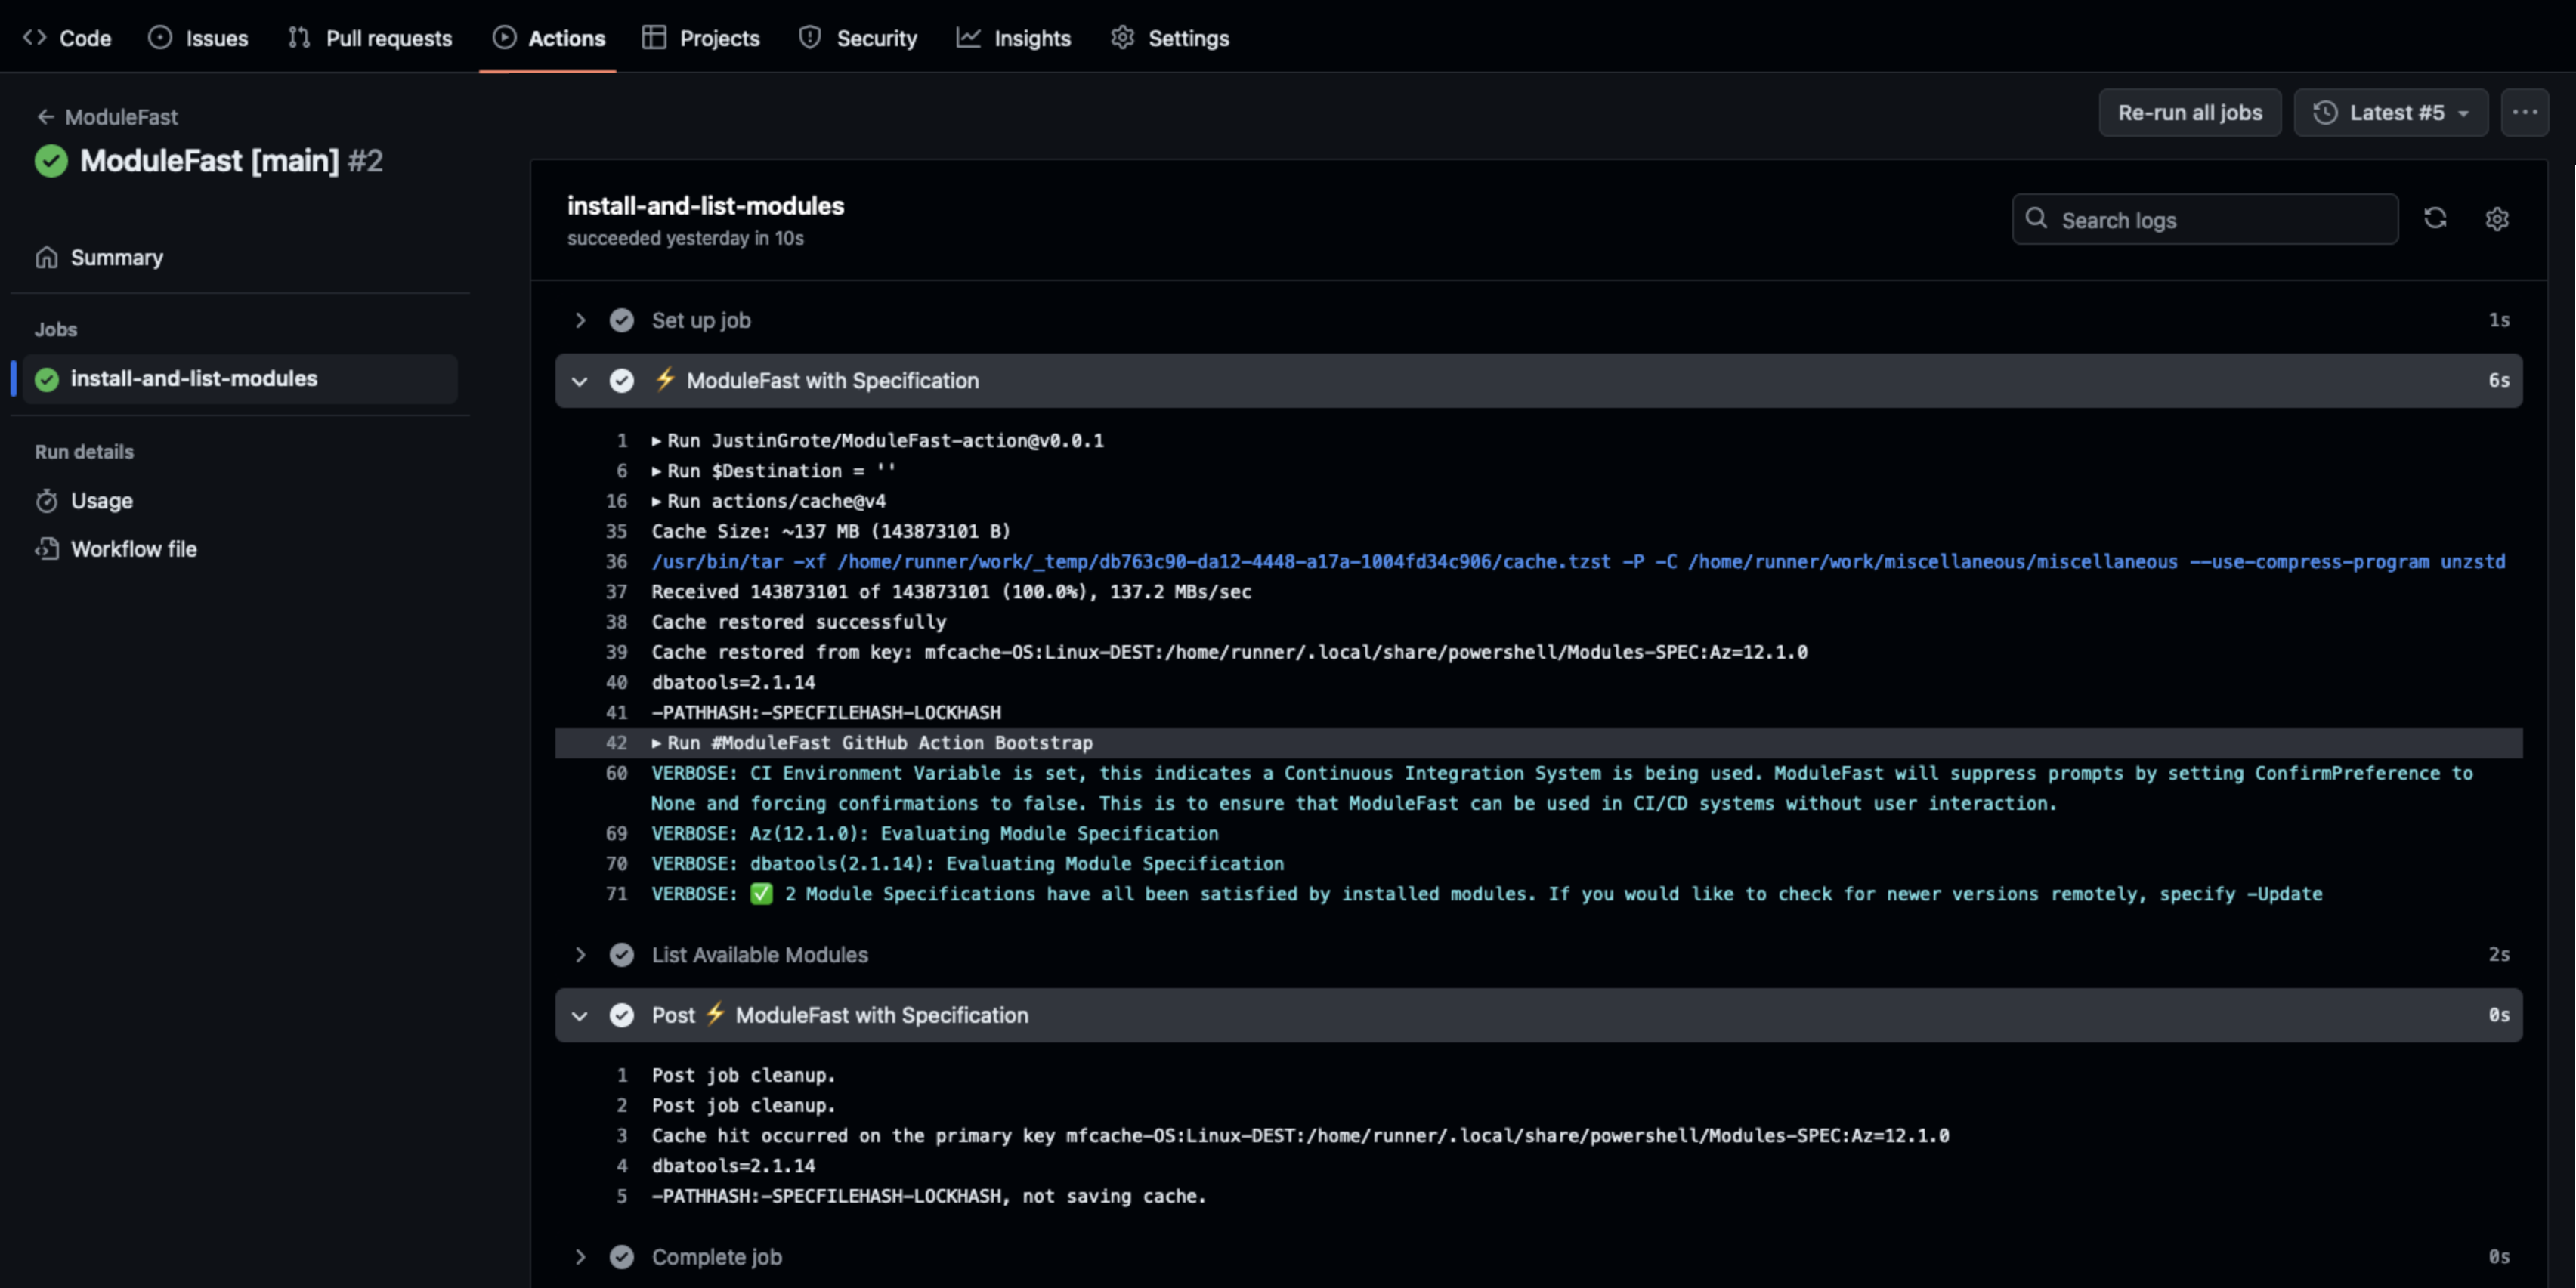Click the lightning bolt icon in ModuleFast step
The height and width of the screenshot is (1288, 2576).
coord(665,379)
